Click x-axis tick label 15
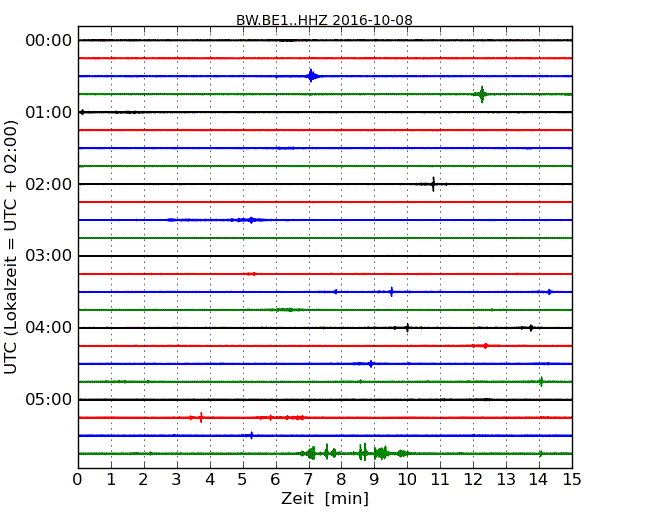This screenshot has width=650, height=520. point(572,479)
